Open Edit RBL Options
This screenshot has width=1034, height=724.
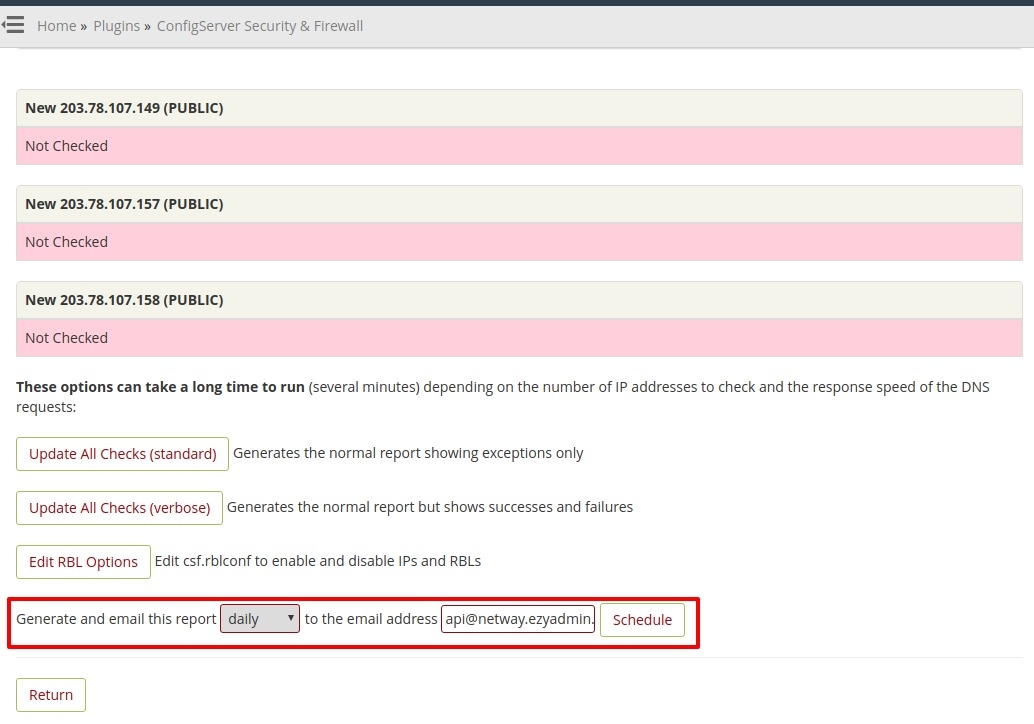(83, 562)
